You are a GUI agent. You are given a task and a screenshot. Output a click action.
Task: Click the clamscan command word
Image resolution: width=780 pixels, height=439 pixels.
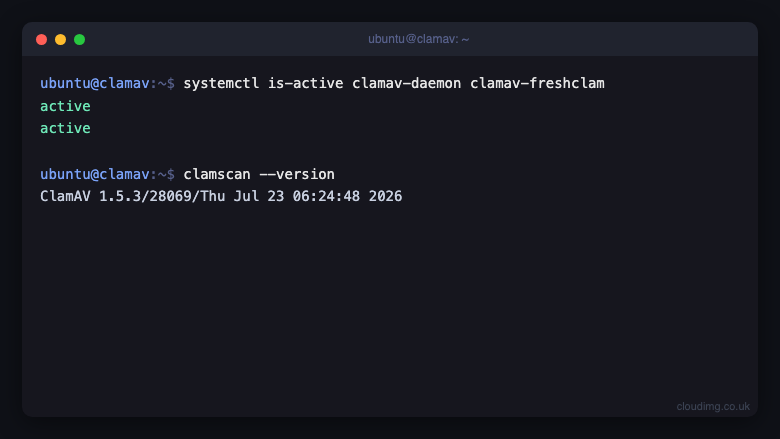click(217, 174)
